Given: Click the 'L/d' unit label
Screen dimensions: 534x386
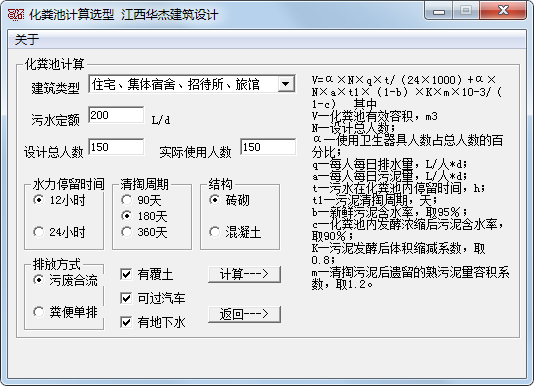Looking at the screenshot, I should tap(161, 120).
